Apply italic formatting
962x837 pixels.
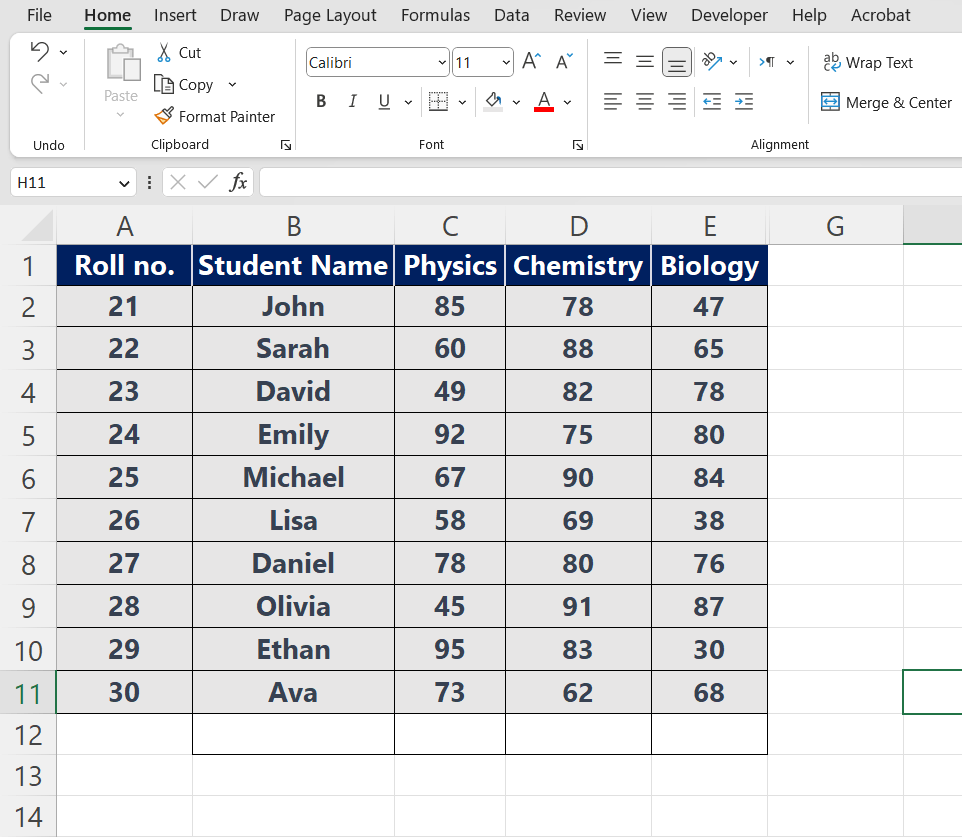coord(351,101)
